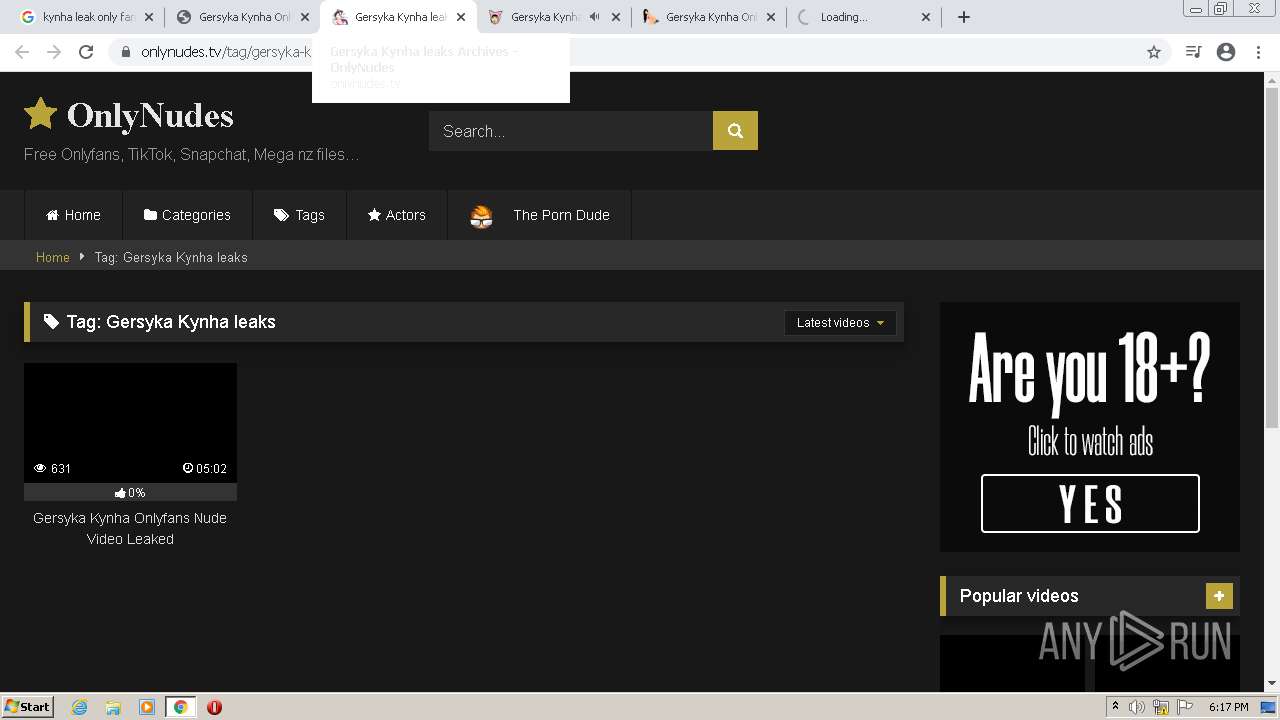Click the Popular videos plus icon
1280x720 pixels.
point(1219,596)
